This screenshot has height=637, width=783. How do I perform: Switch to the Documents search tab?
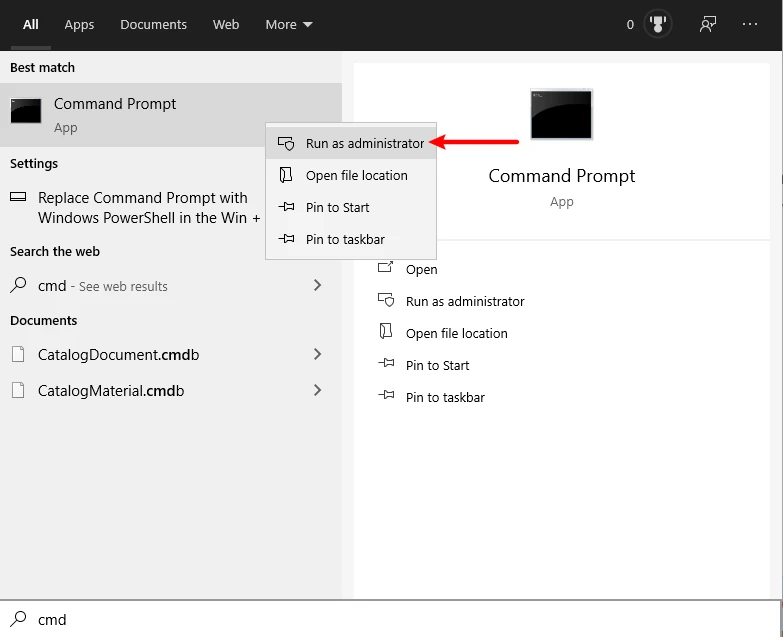click(x=153, y=24)
